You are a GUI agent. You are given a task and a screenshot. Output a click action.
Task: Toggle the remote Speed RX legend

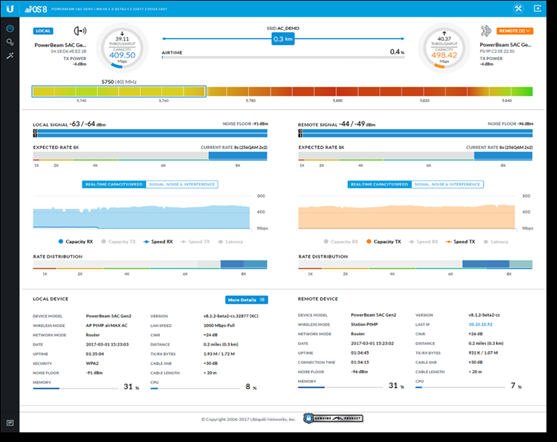pos(423,242)
